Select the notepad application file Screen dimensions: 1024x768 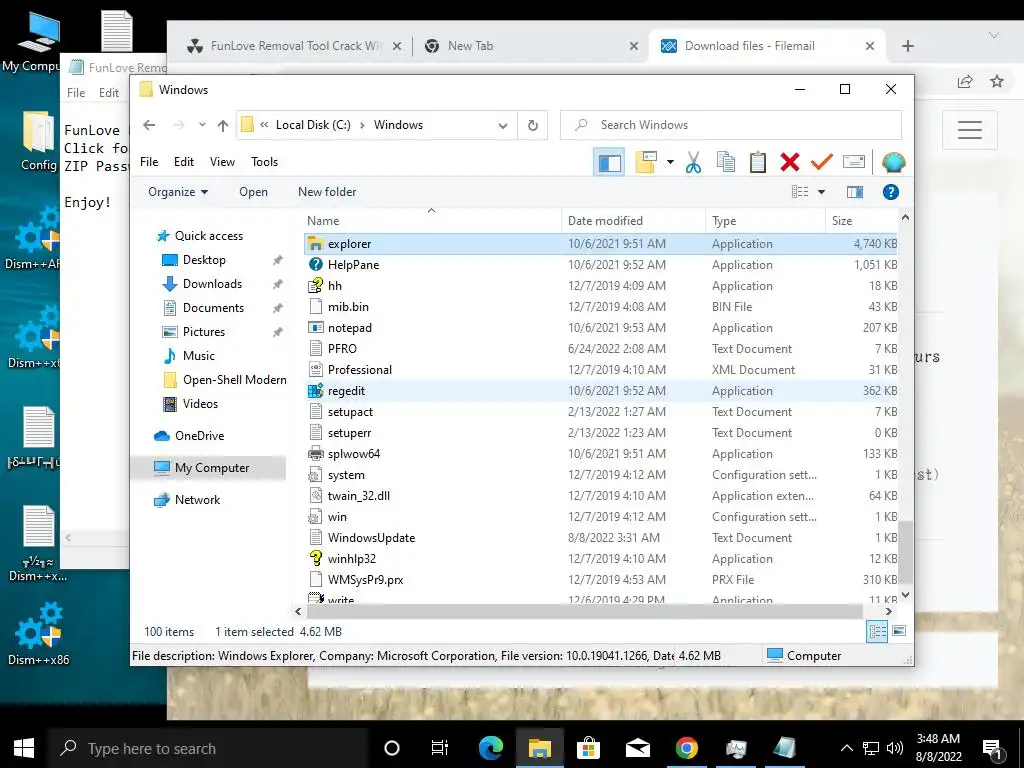tap(601, 328)
